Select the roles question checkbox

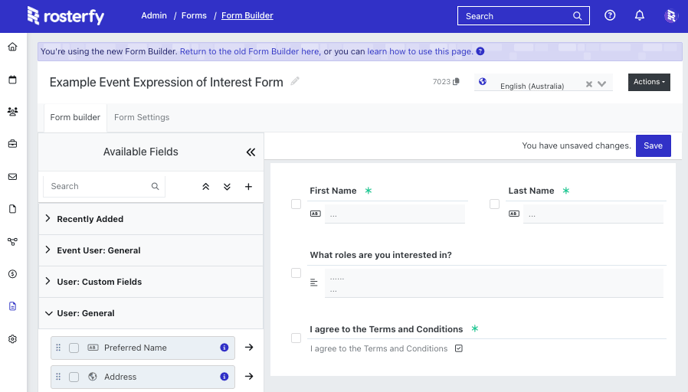[x=296, y=273]
